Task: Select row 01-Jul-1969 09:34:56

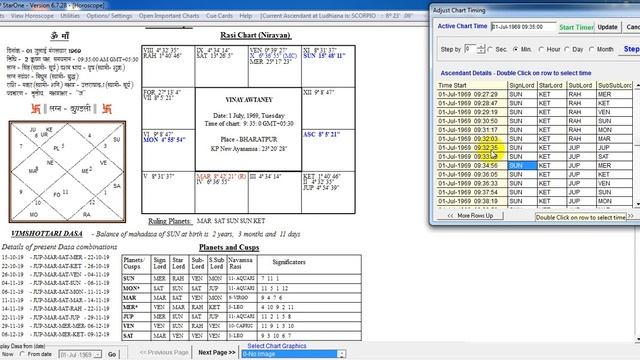Action: 535,166
